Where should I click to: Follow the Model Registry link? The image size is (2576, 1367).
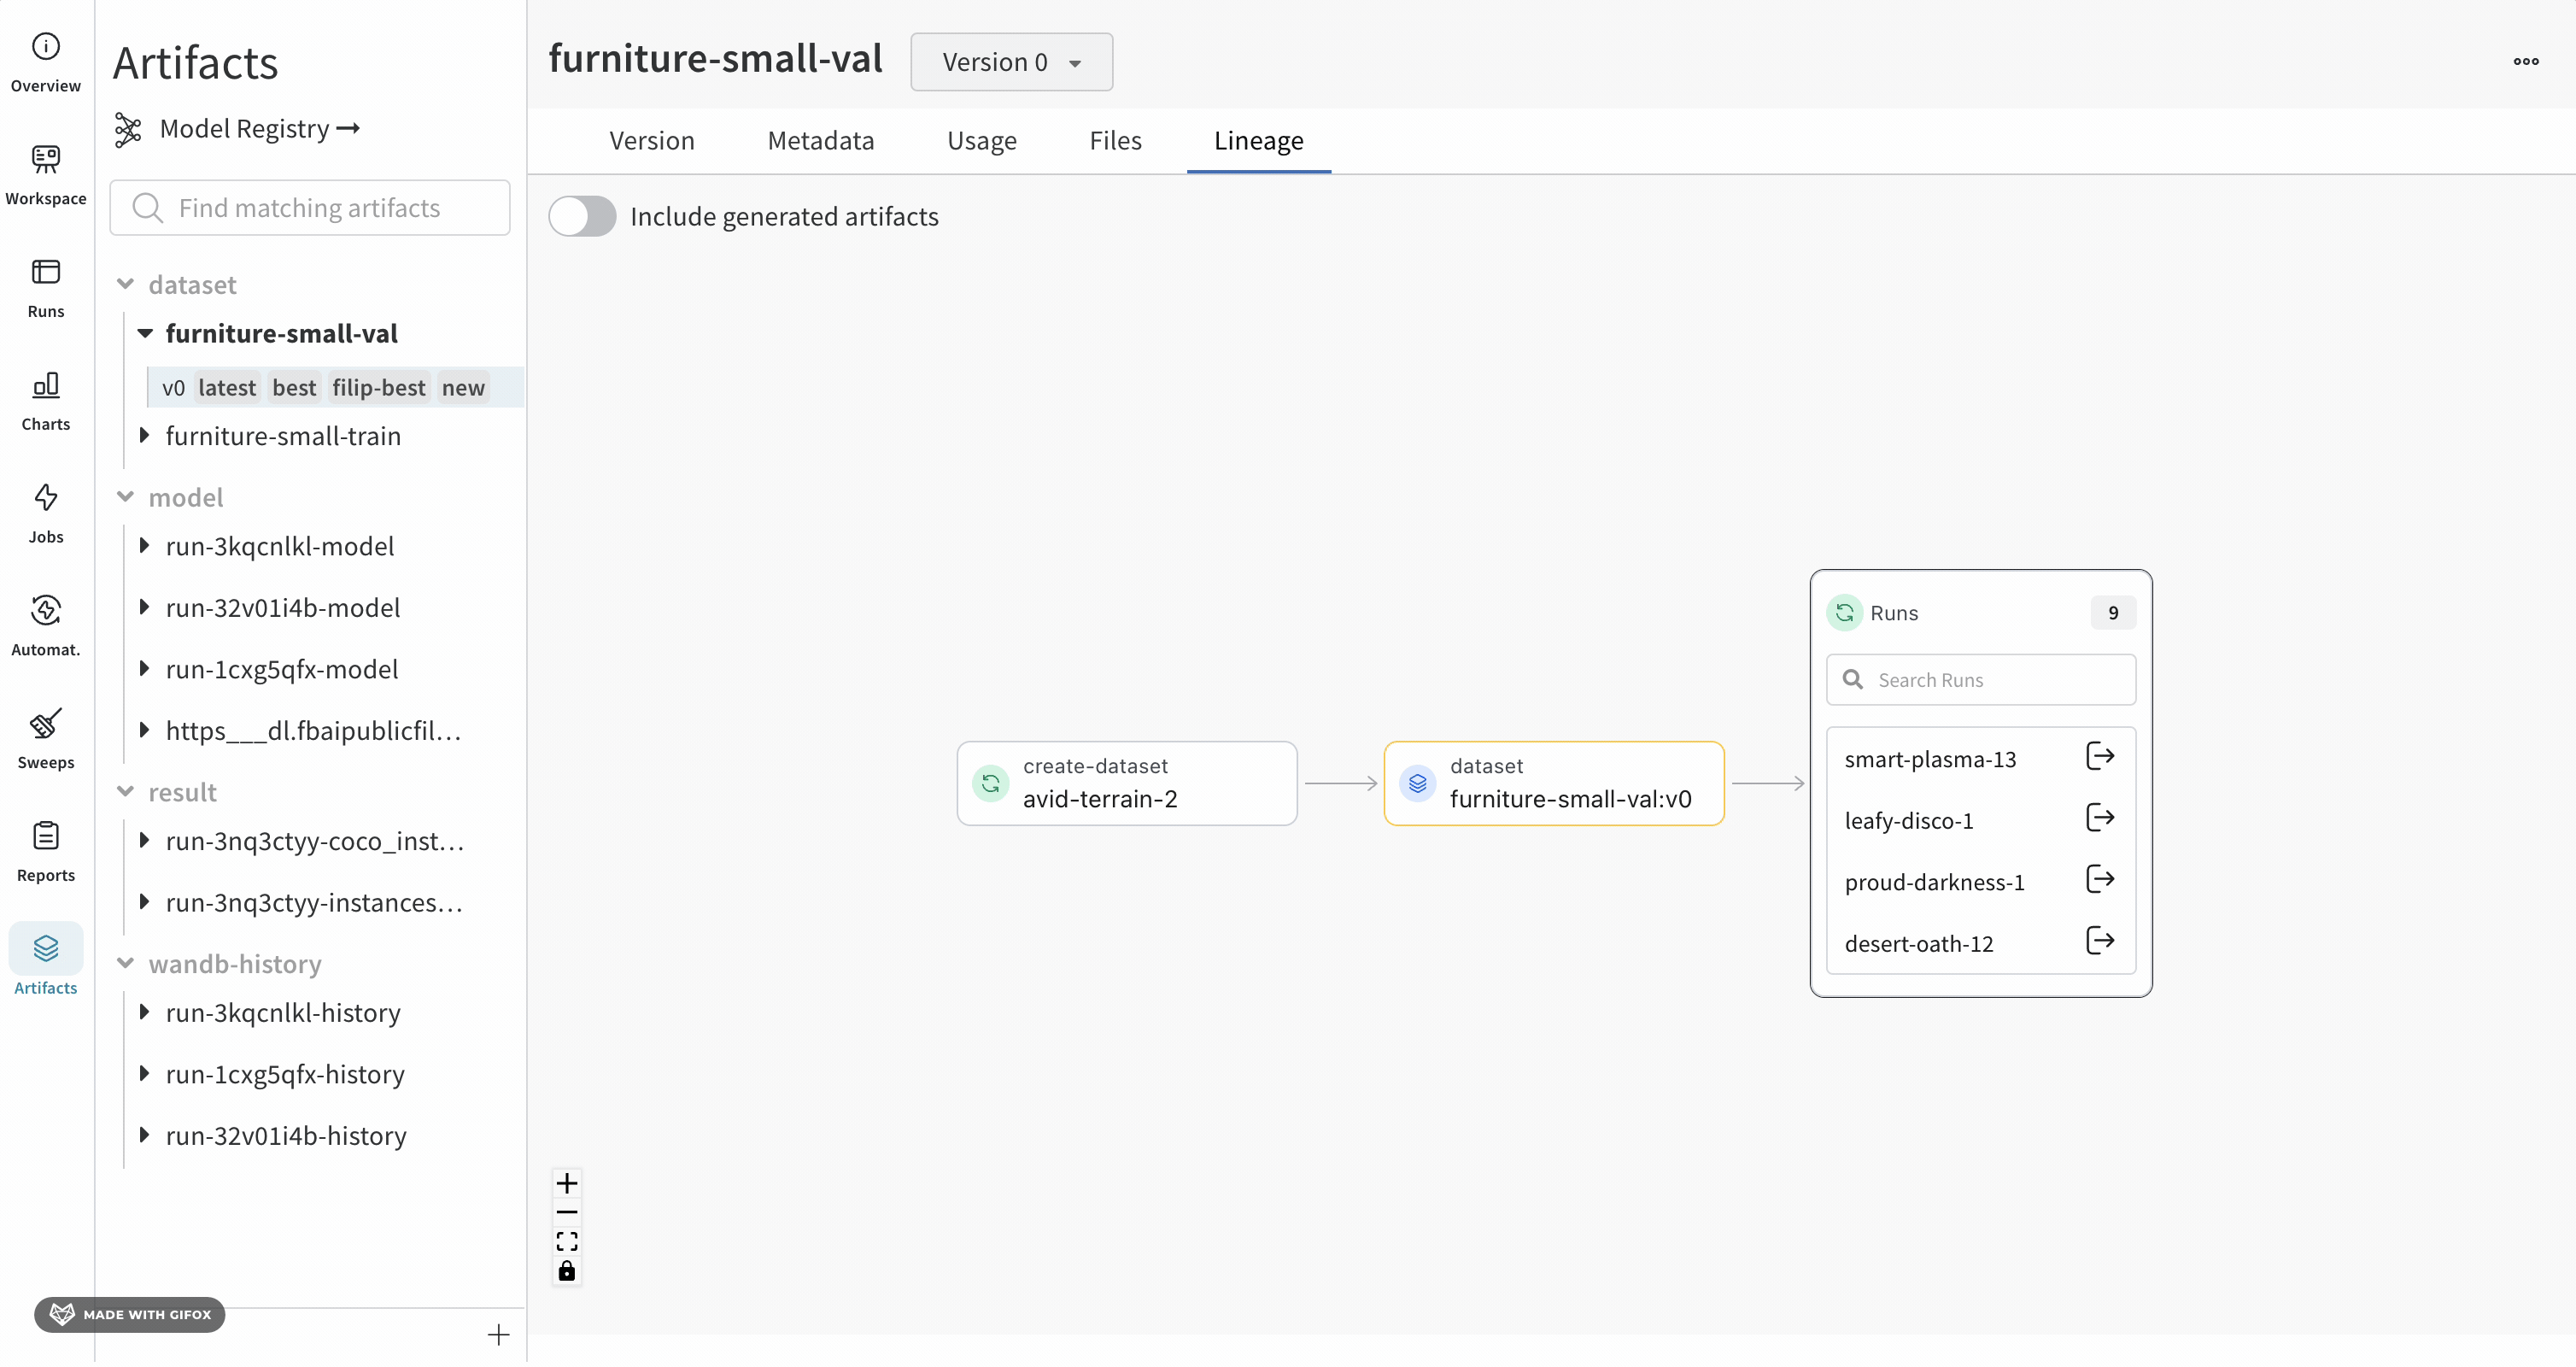click(243, 128)
